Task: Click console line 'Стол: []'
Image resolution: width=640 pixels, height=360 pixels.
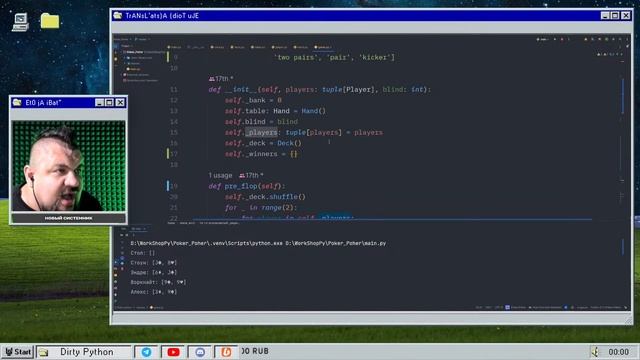Action: coord(143,253)
